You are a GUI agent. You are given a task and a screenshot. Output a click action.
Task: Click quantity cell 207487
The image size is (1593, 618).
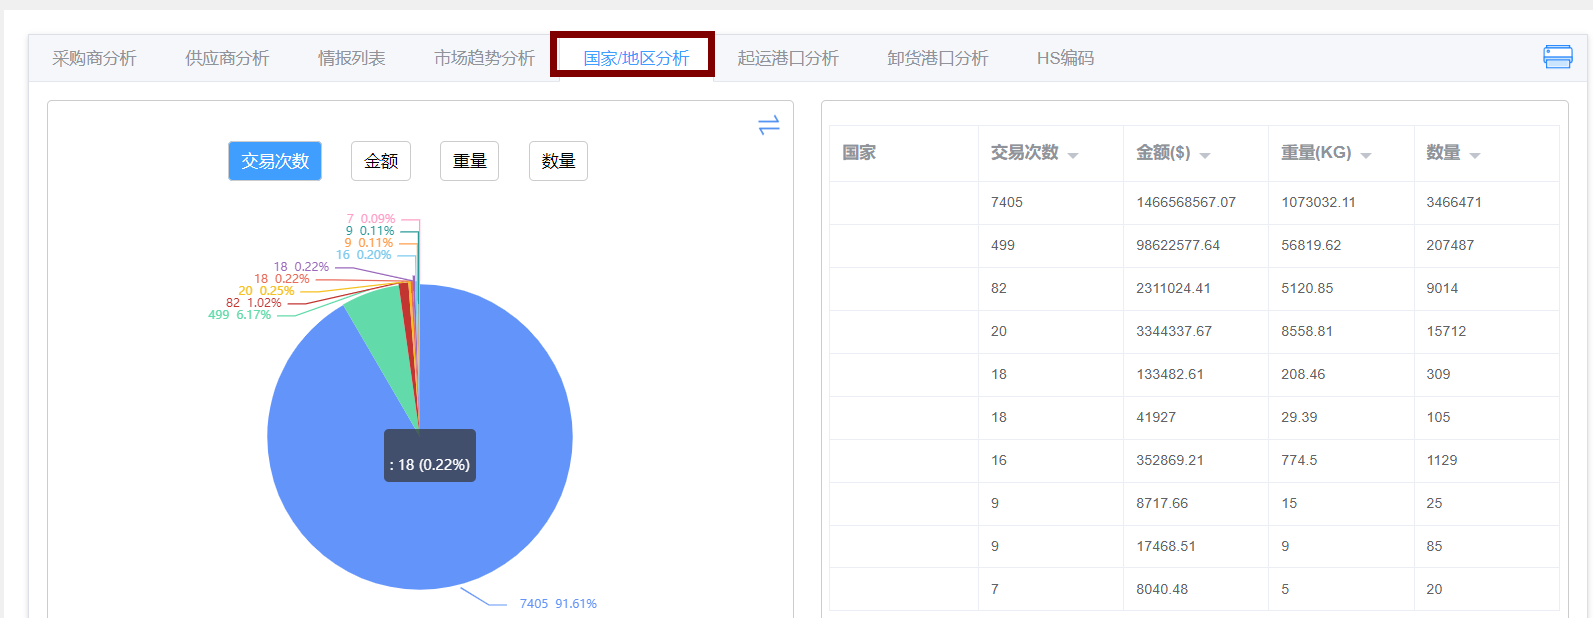pyautogui.click(x=1450, y=245)
